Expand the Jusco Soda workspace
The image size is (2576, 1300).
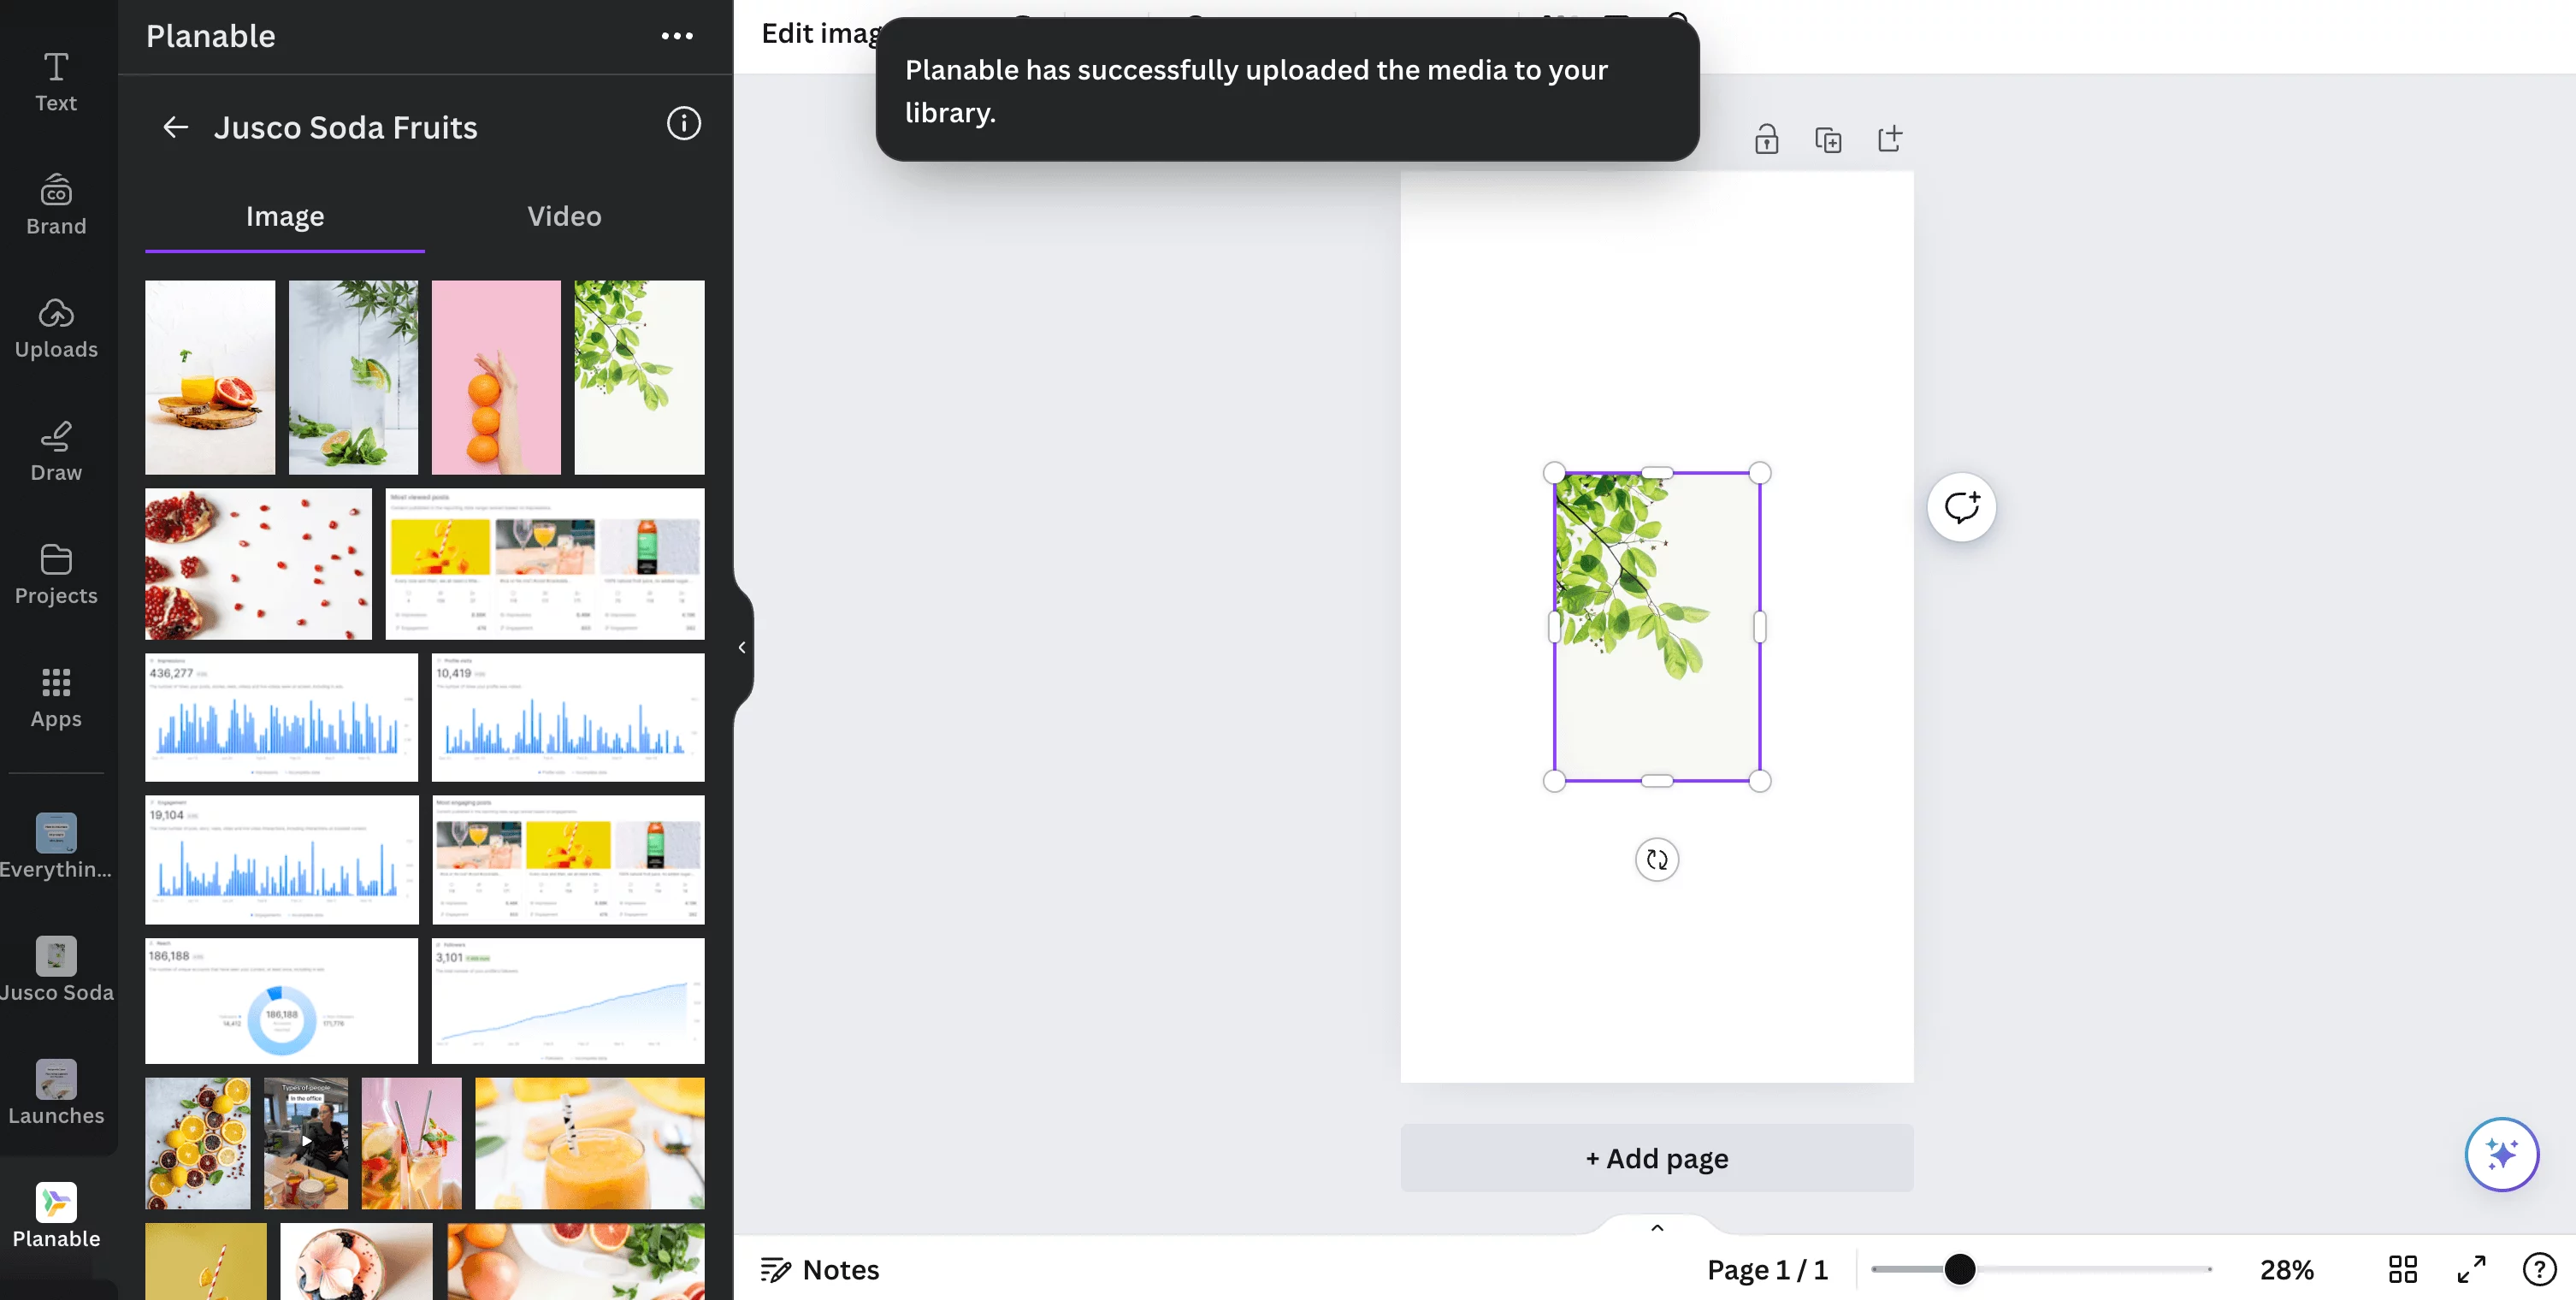(56, 970)
